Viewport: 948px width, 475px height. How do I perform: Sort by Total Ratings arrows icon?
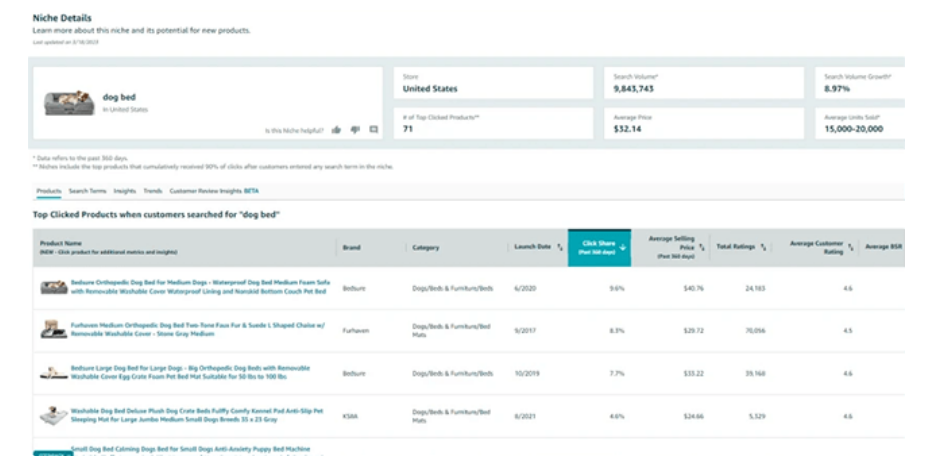[x=764, y=247]
